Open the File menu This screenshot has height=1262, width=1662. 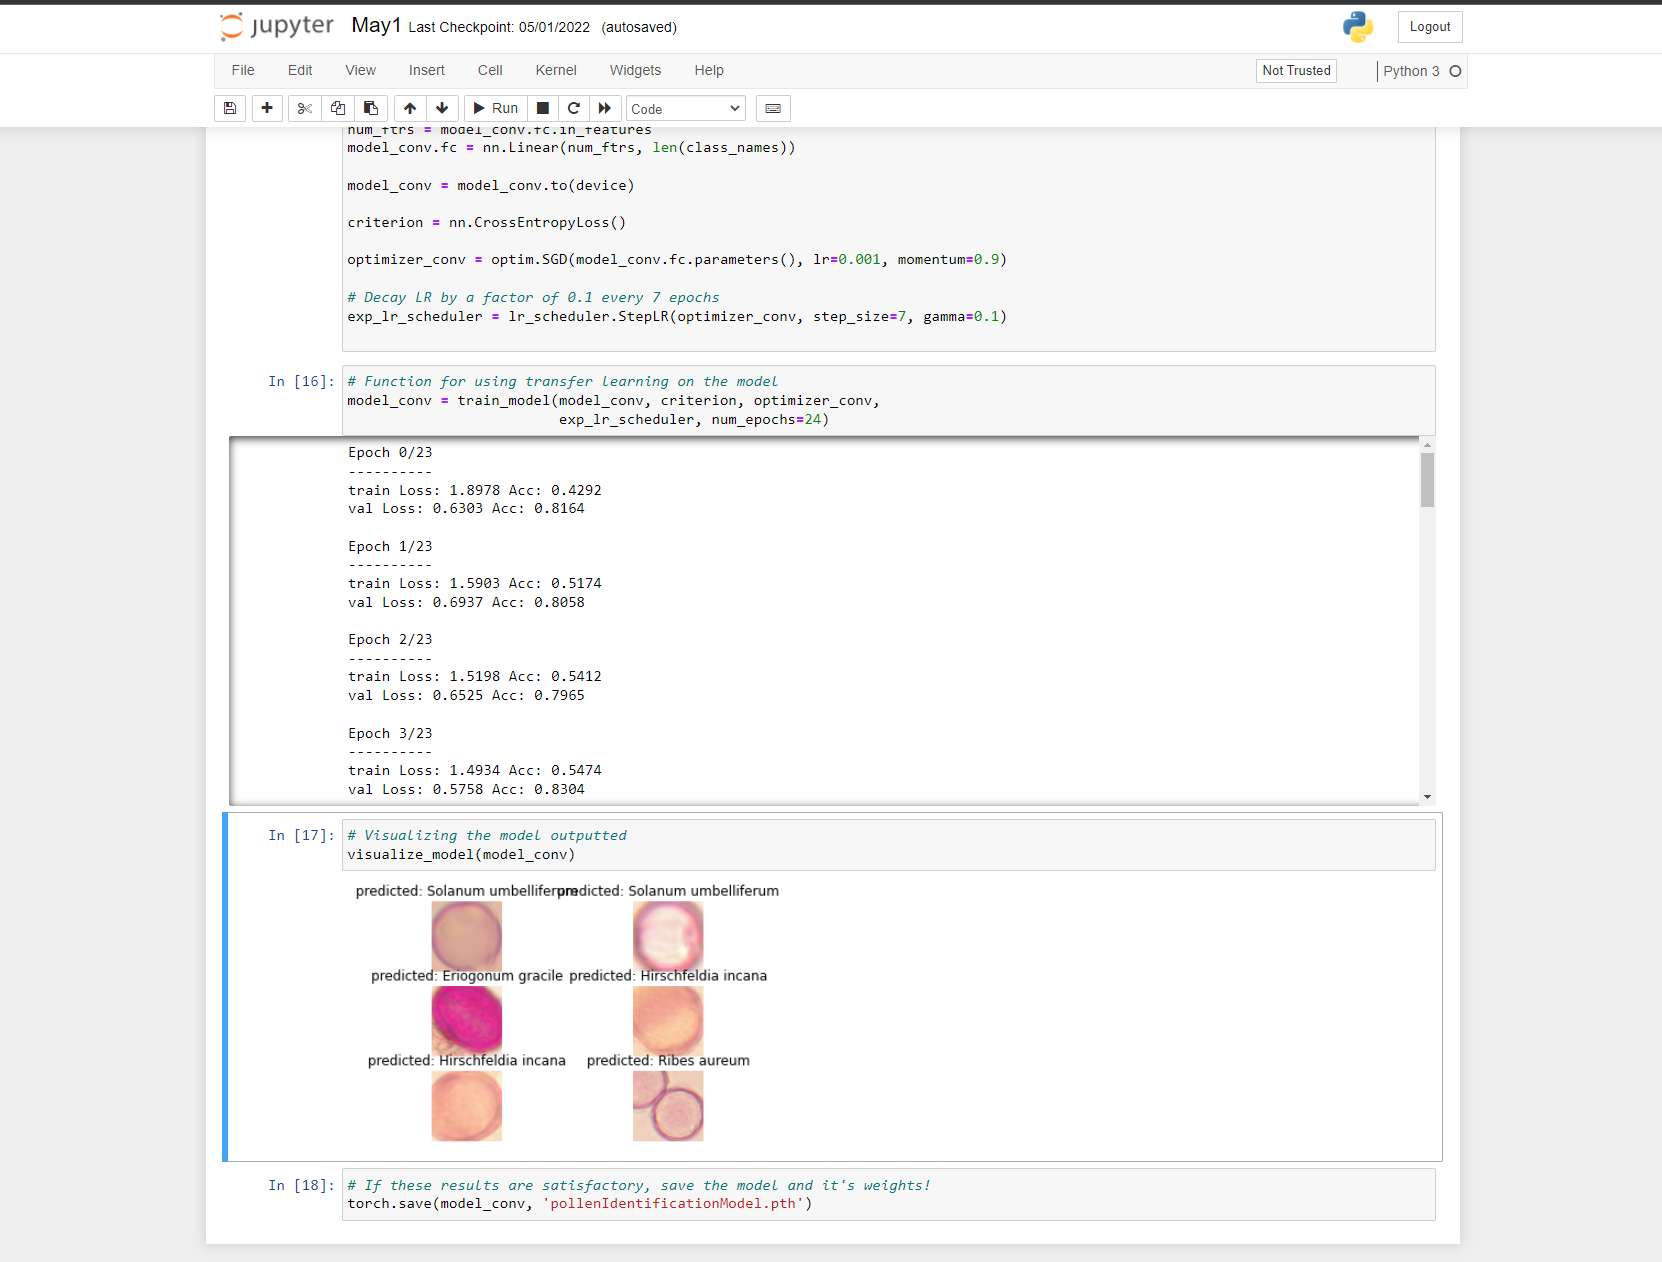pyautogui.click(x=243, y=70)
